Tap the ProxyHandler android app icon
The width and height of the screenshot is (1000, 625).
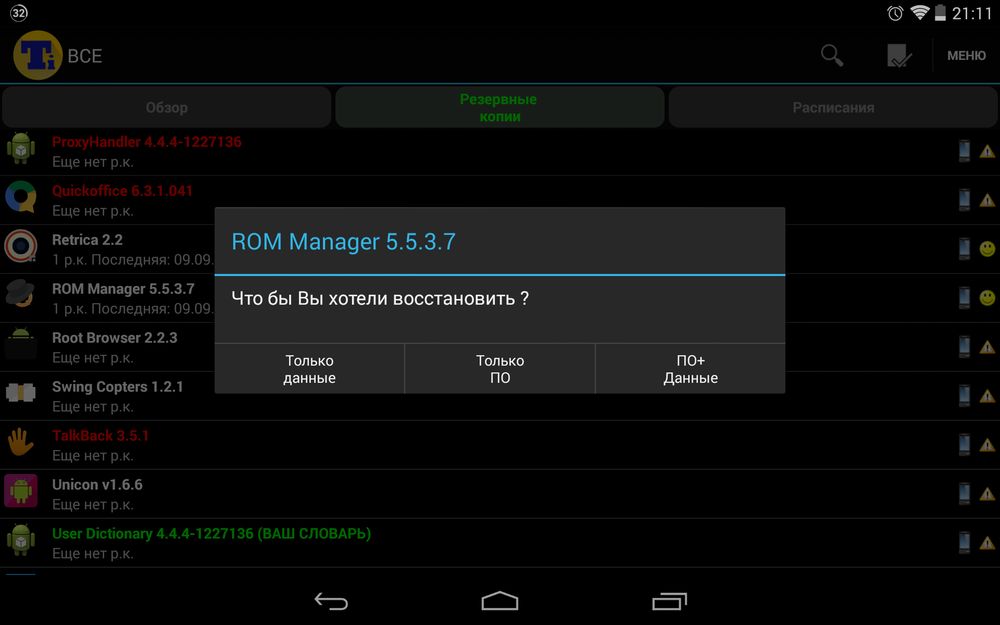coord(20,149)
